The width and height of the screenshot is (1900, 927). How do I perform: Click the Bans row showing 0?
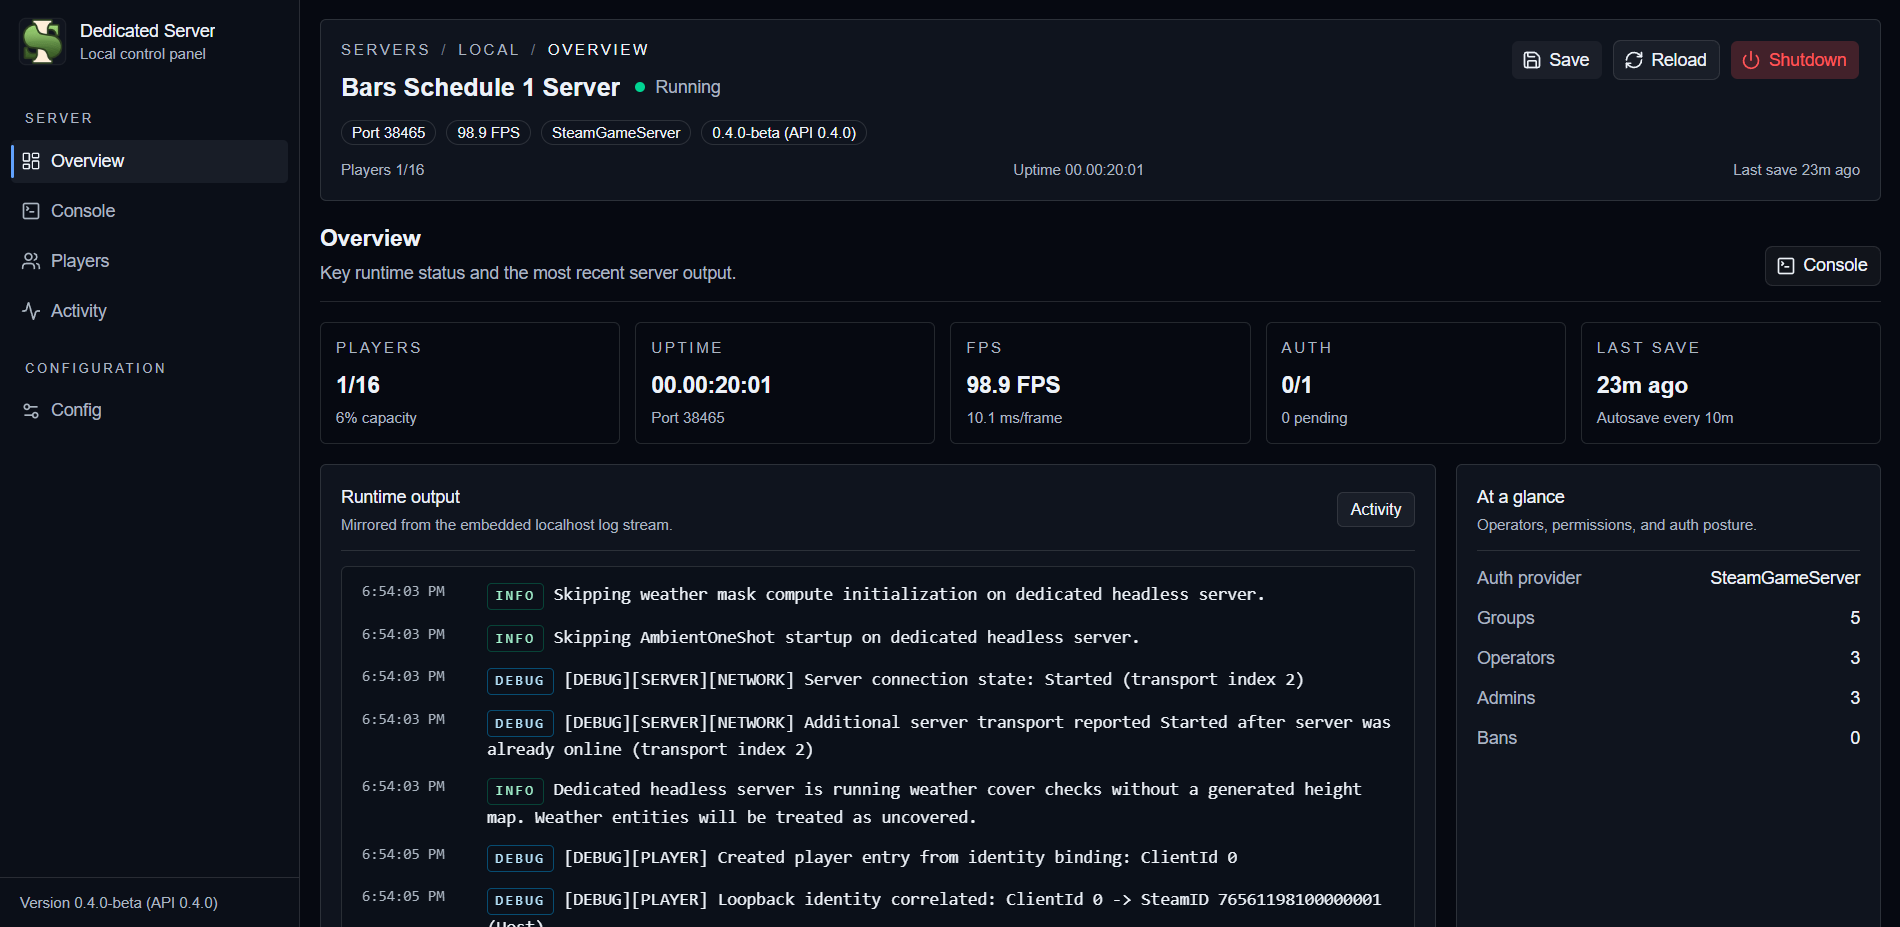tap(1669, 738)
